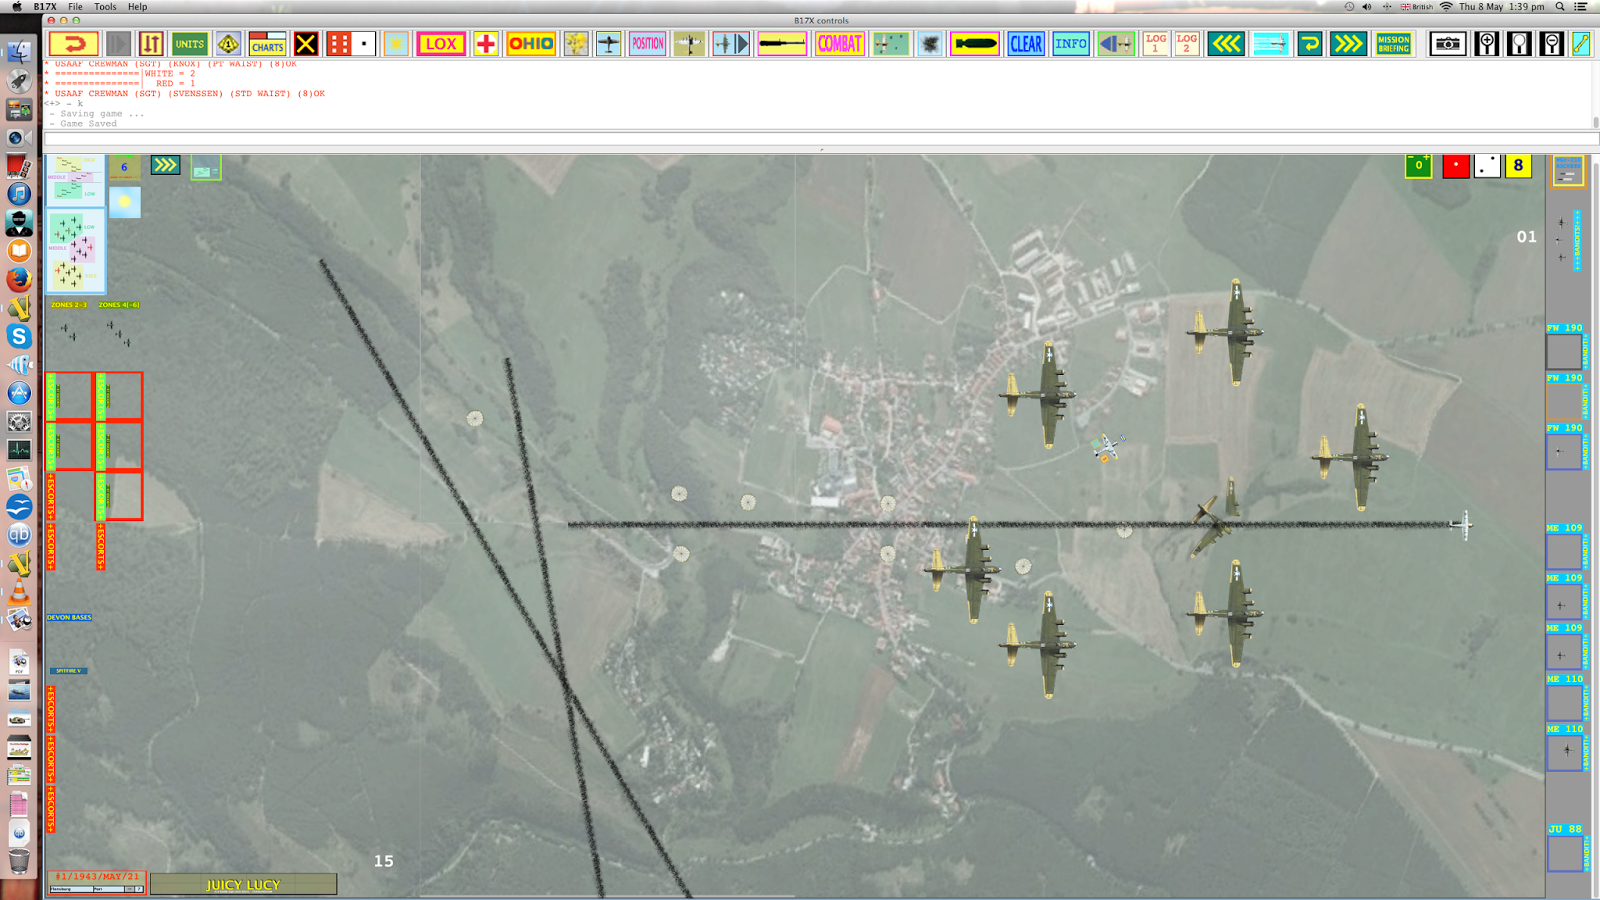Click the POSITION toolbar button
The image size is (1600, 900).
[x=648, y=44]
